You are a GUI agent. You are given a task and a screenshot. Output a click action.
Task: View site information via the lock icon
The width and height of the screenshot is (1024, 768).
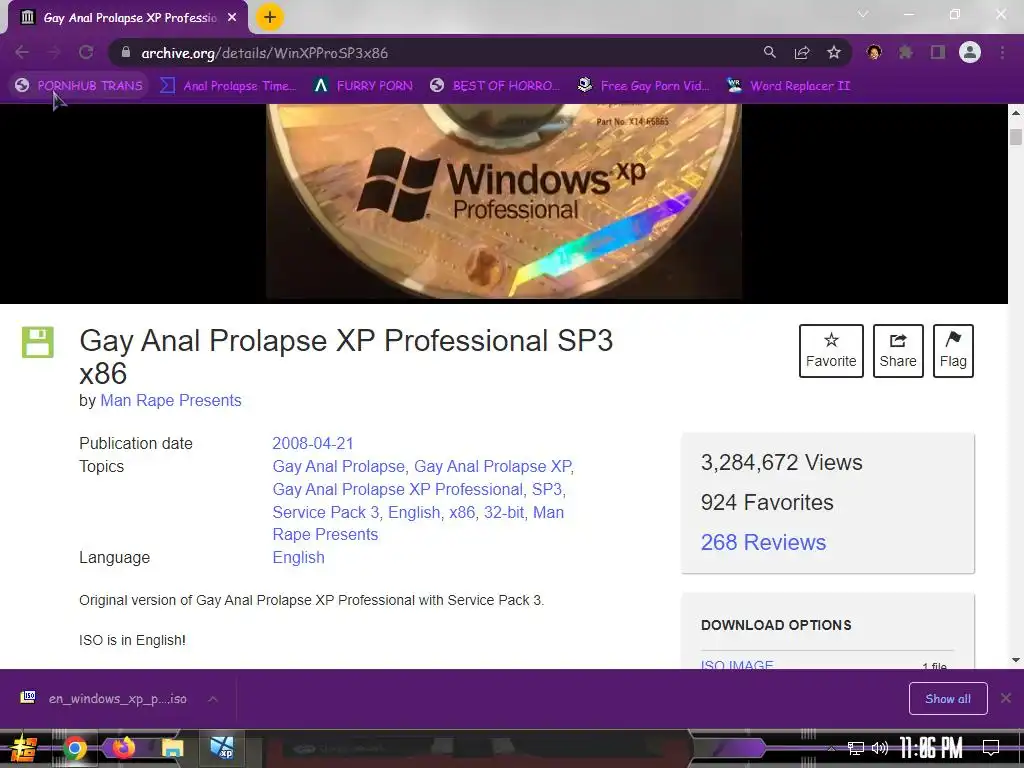click(x=126, y=52)
